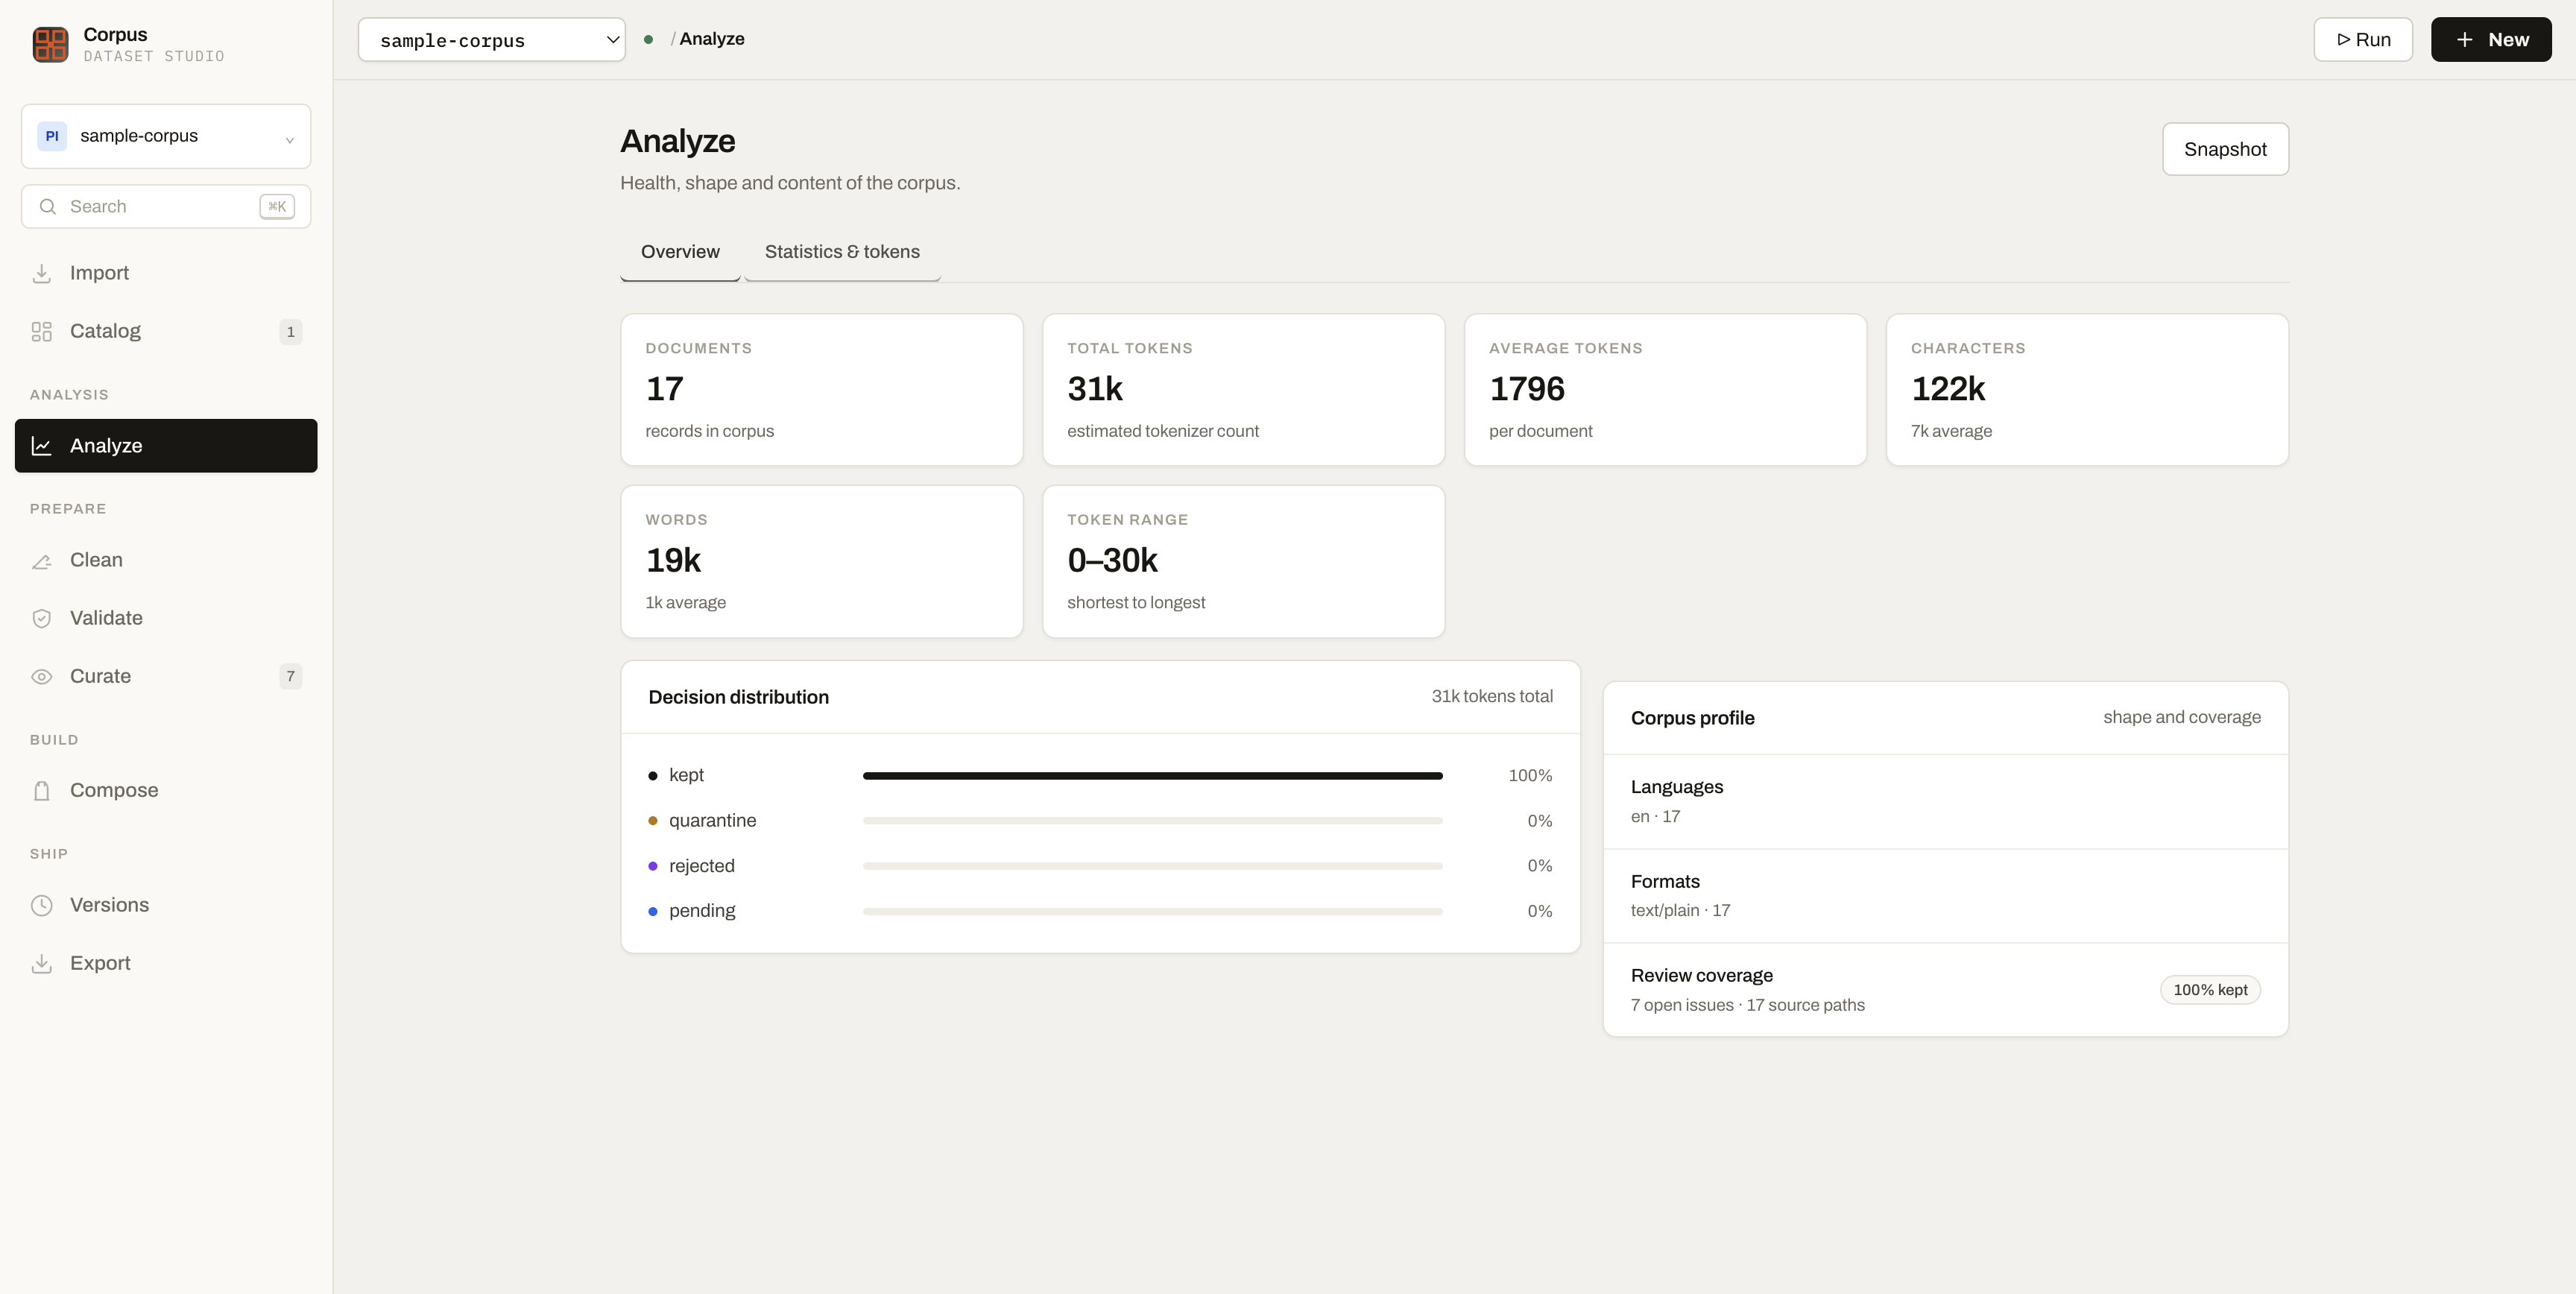
Task: Click the Average Tokens 1796 card
Action: click(1666, 390)
